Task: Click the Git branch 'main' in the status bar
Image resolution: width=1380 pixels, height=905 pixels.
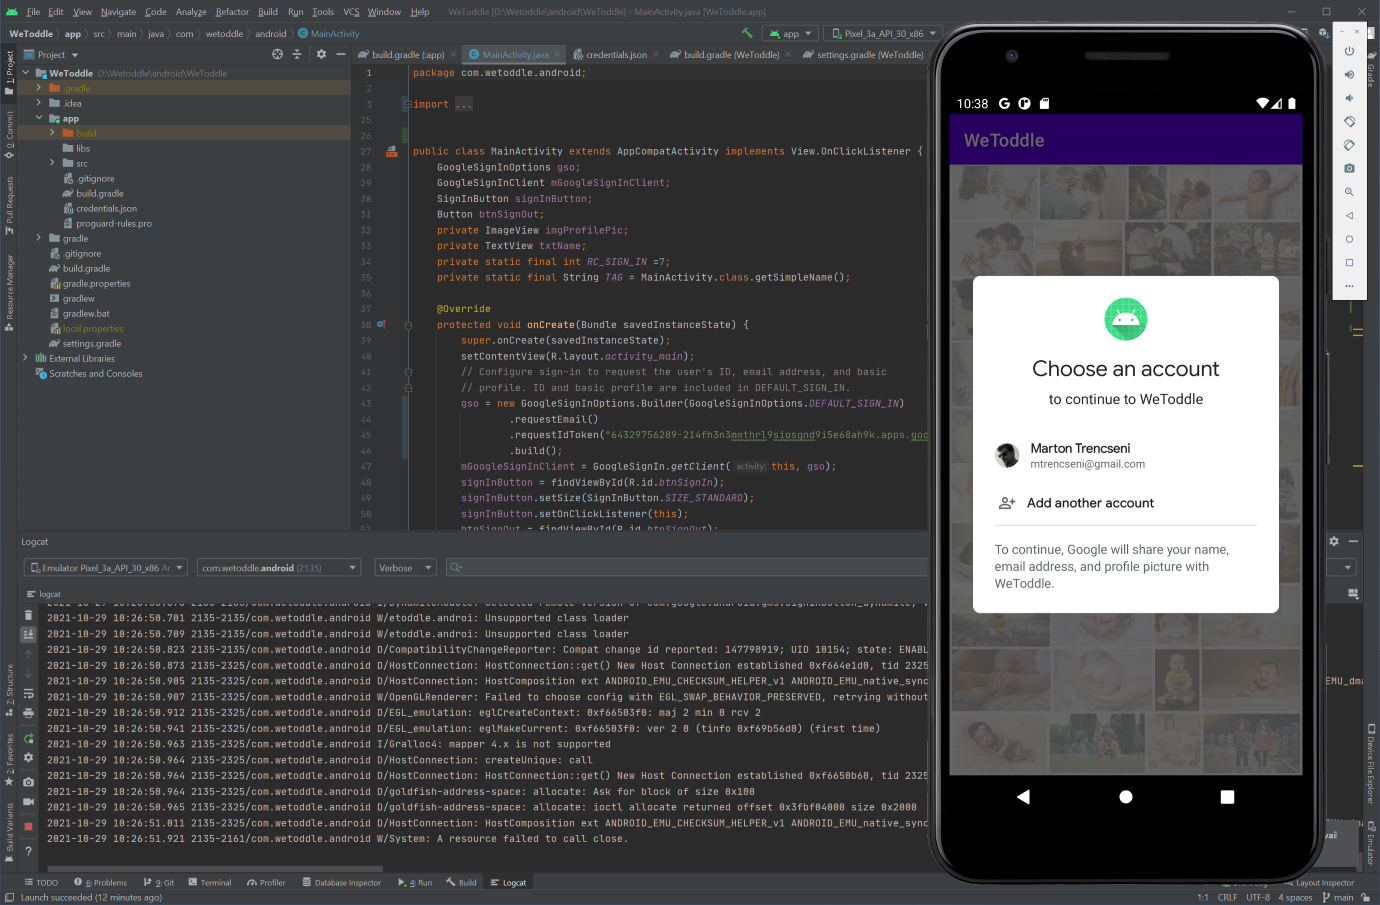Action: tap(1337, 897)
